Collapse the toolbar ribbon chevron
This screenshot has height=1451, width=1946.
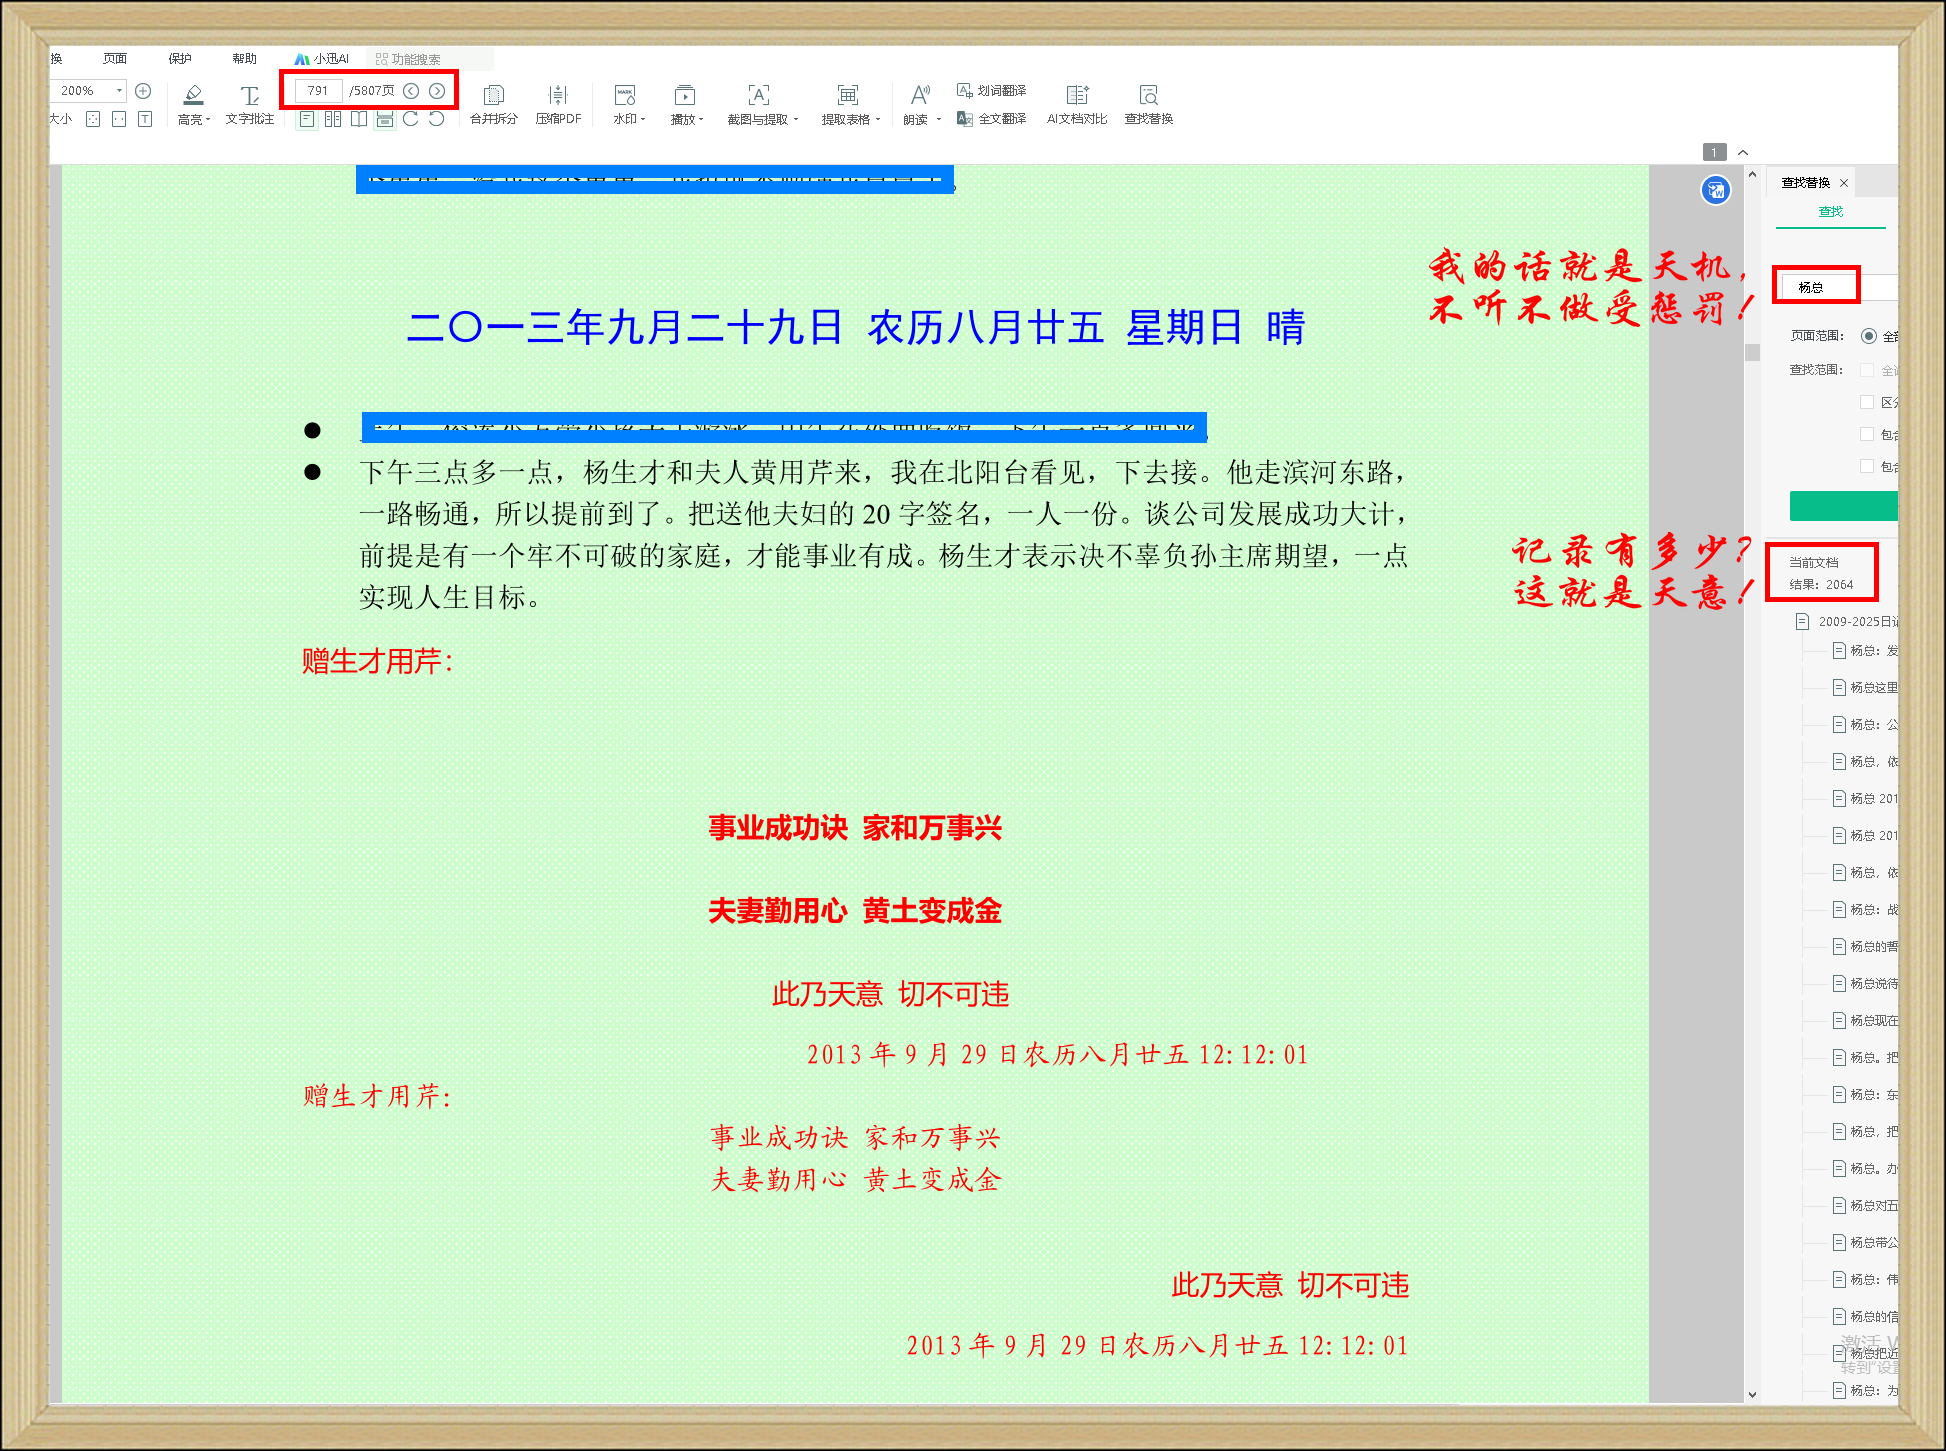[x=1743, y=152]
